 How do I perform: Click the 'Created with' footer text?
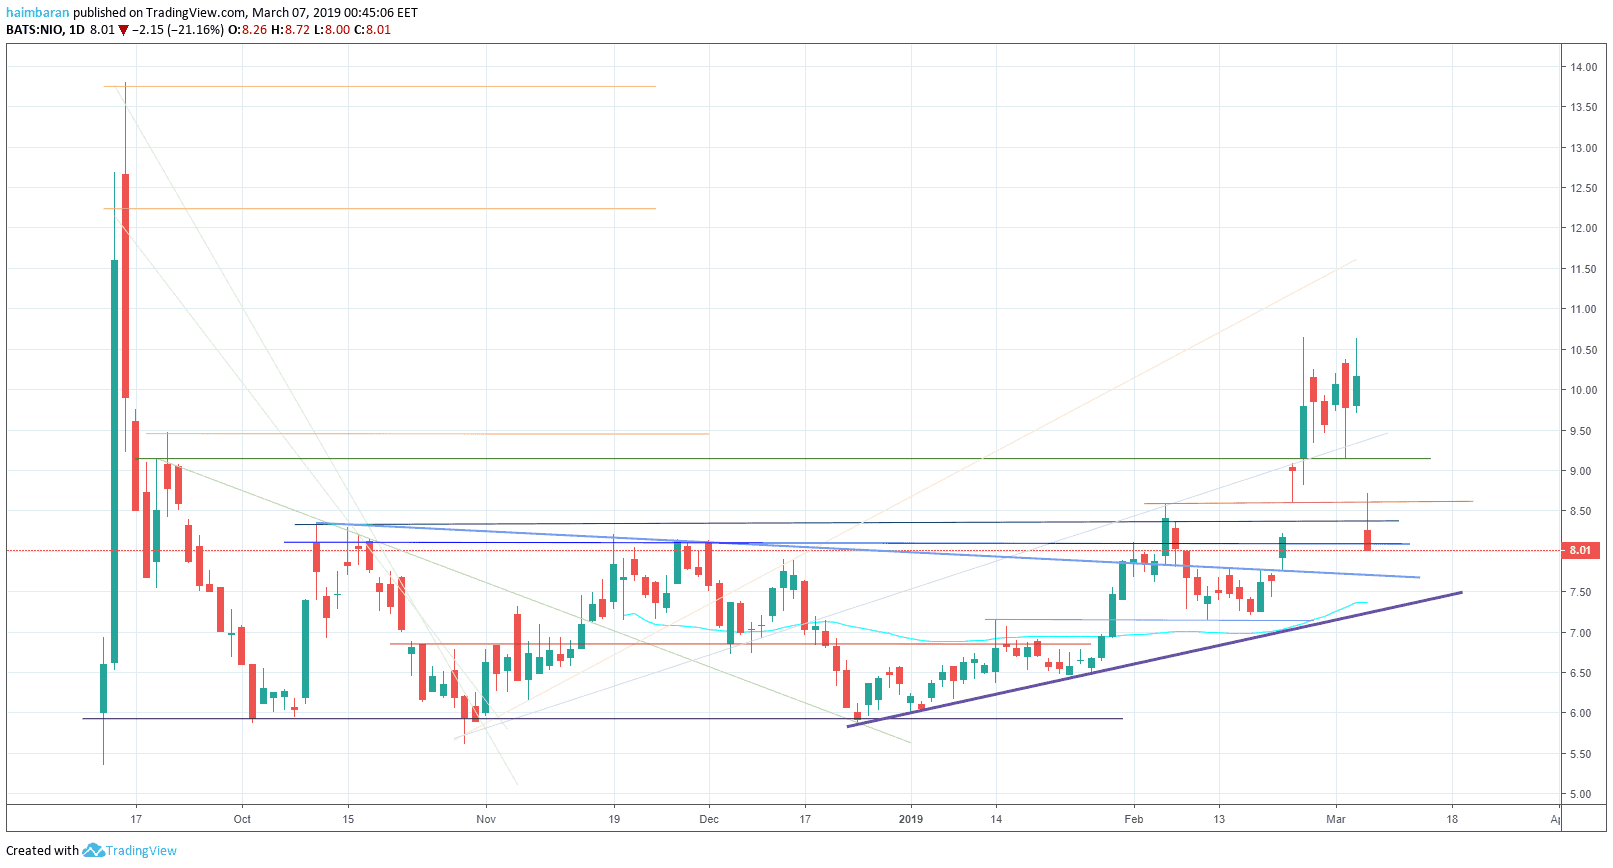[42, 851]
